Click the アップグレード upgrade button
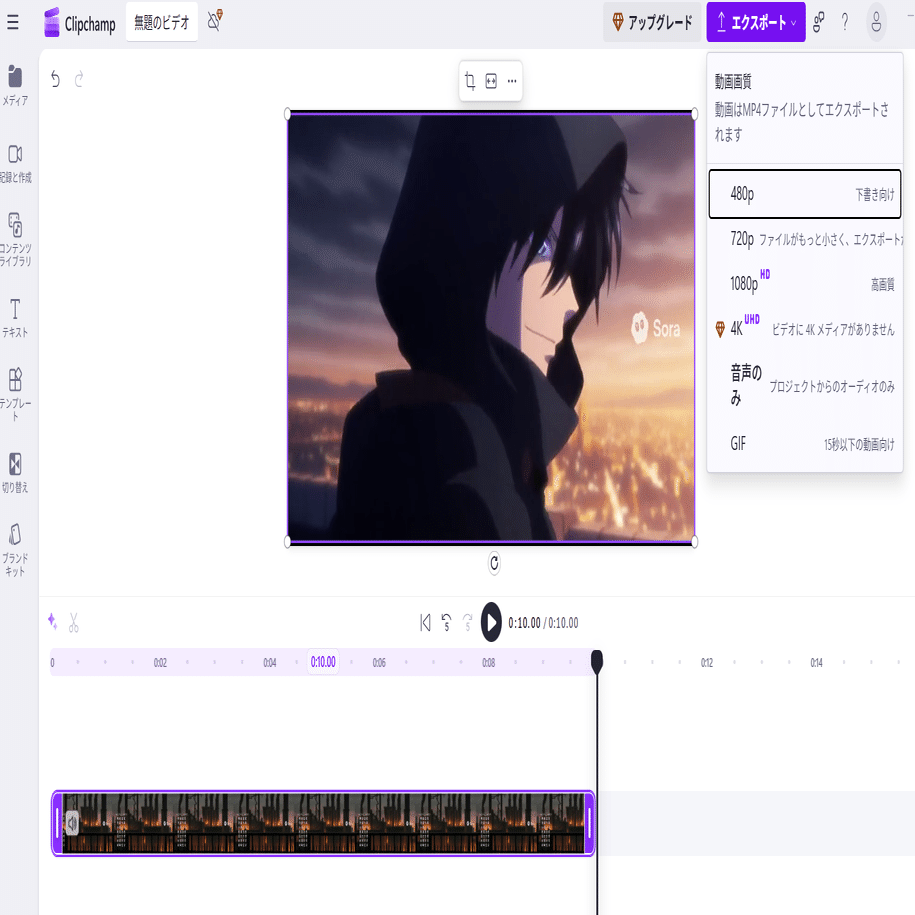The image size is (915, 915). click(x=652, y=22)
